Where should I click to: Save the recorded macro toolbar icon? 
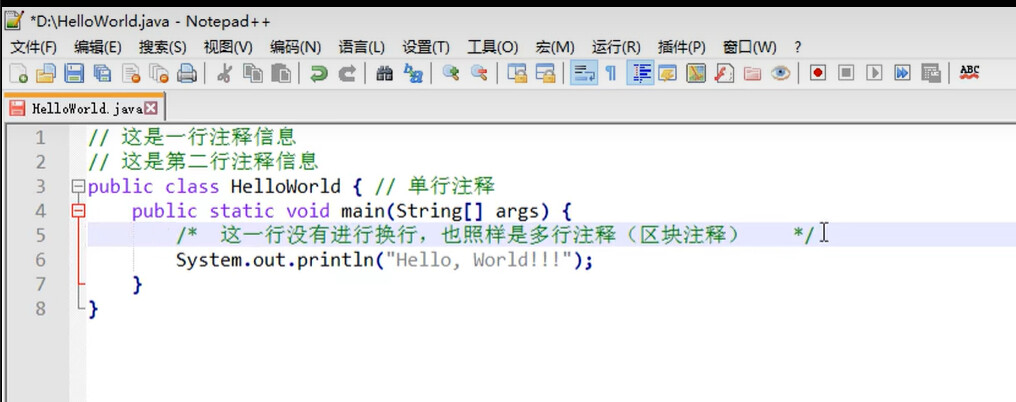click(930, 73)
